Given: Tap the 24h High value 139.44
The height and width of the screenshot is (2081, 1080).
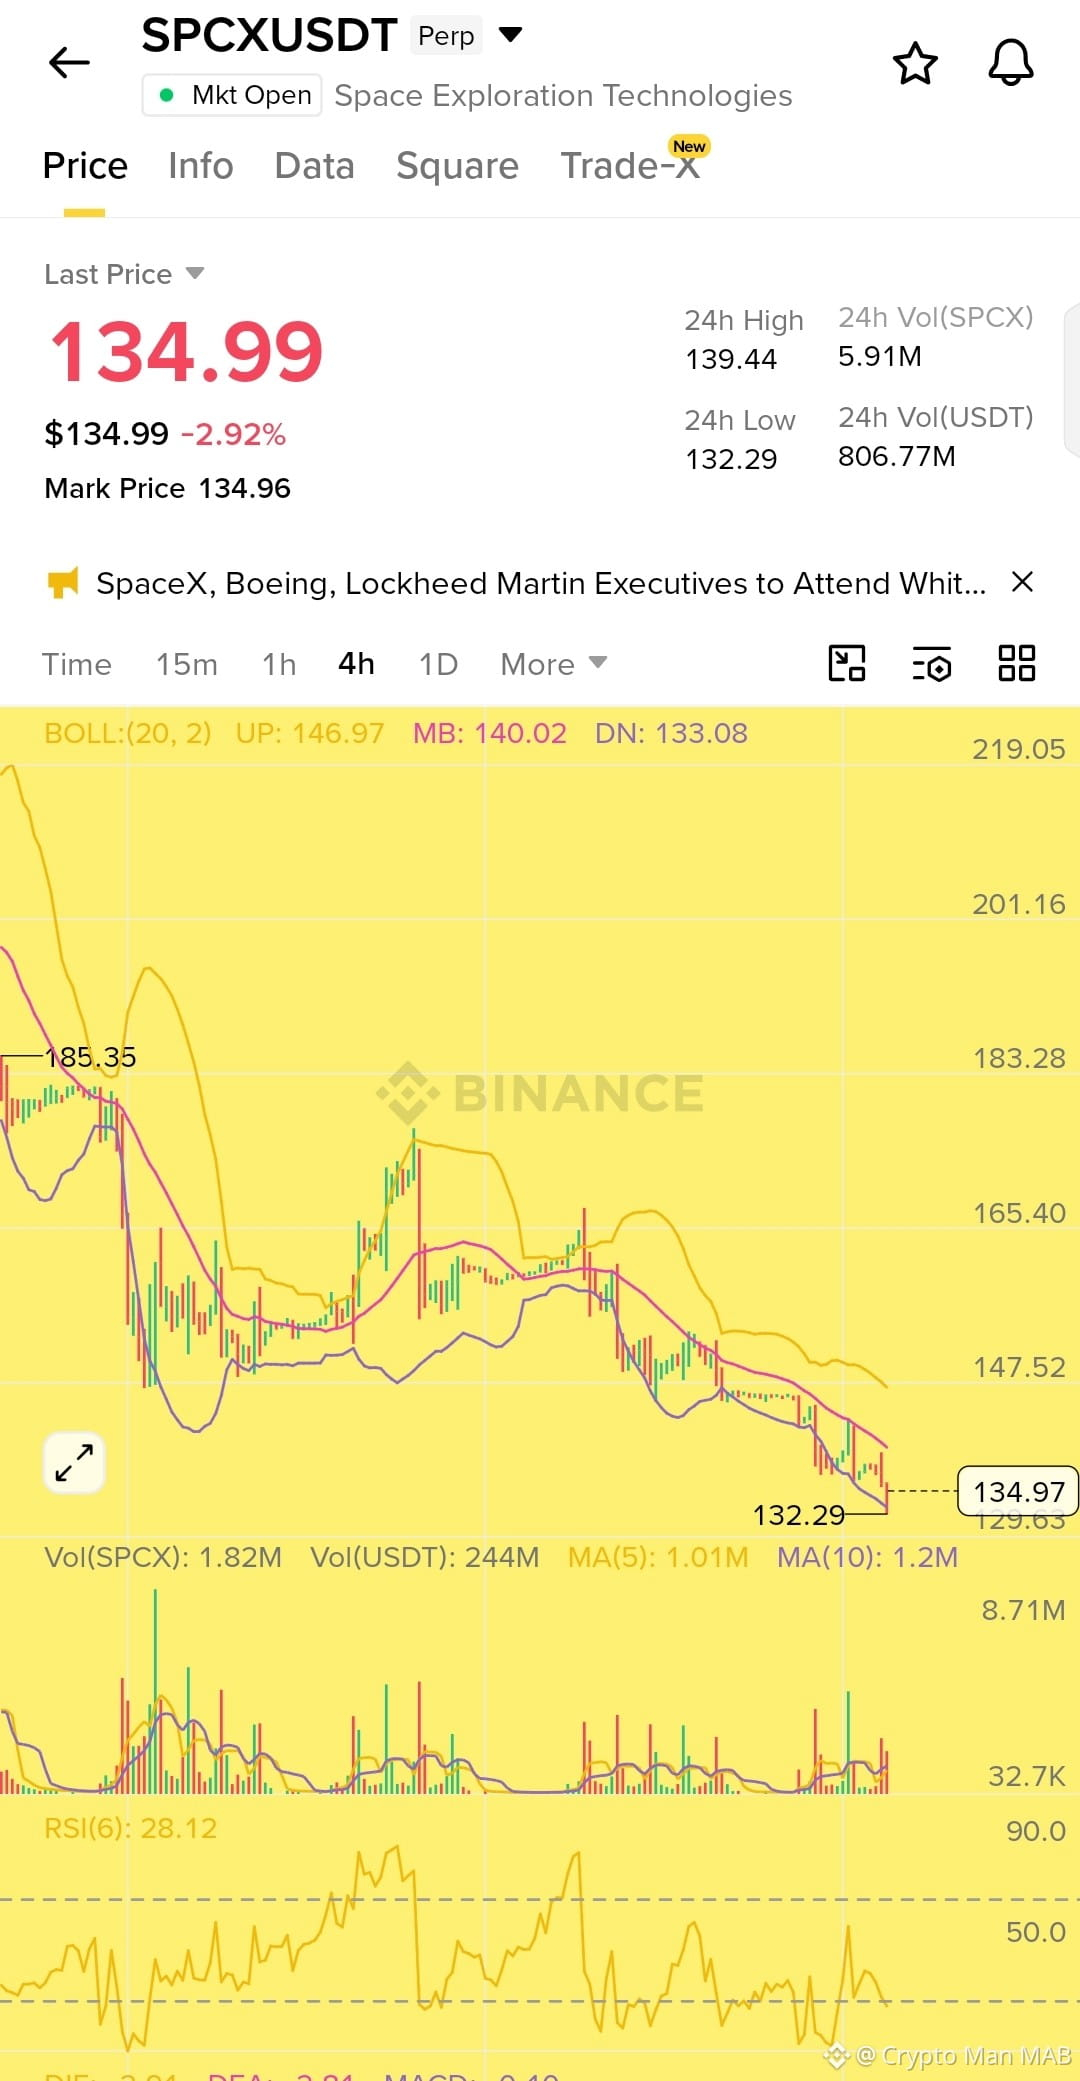Looking at the screenshot, I should [731, 359].
